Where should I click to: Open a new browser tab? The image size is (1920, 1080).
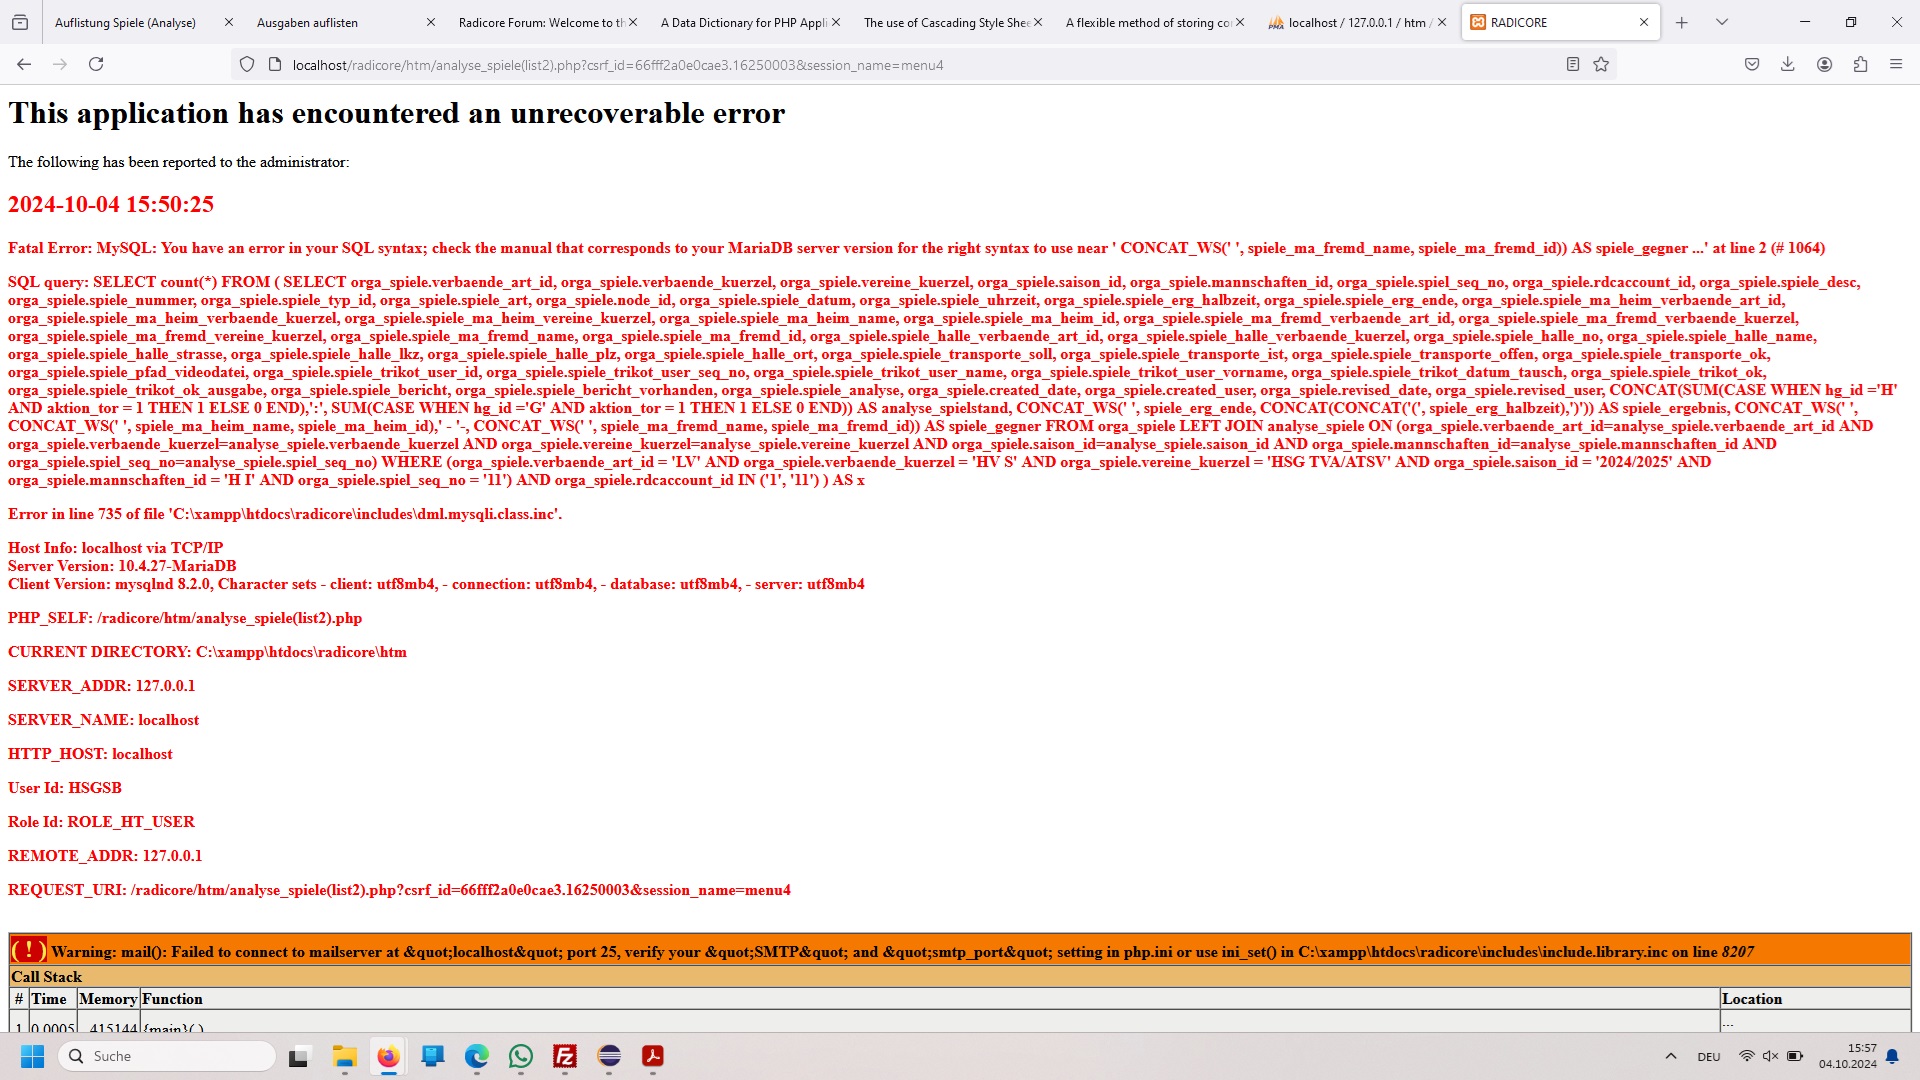point(1682,22)
